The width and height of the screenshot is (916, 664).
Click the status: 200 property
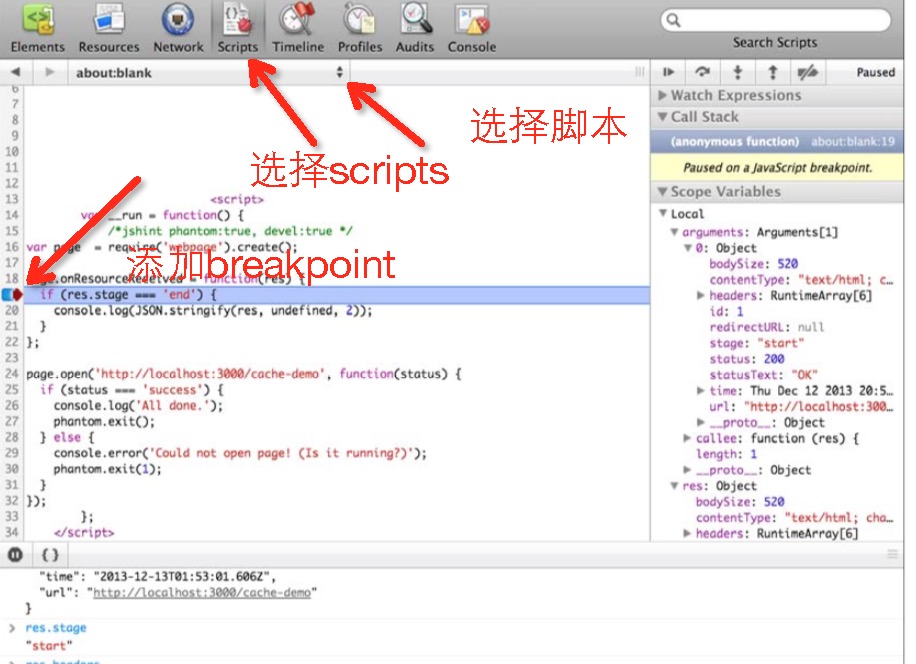pos(747,359)
